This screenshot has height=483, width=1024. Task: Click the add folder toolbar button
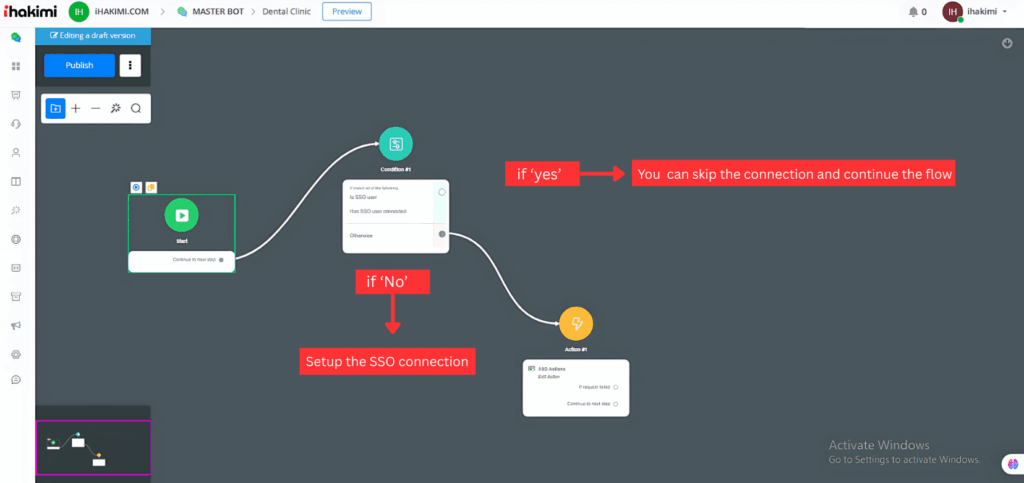(x=55, y=108)
